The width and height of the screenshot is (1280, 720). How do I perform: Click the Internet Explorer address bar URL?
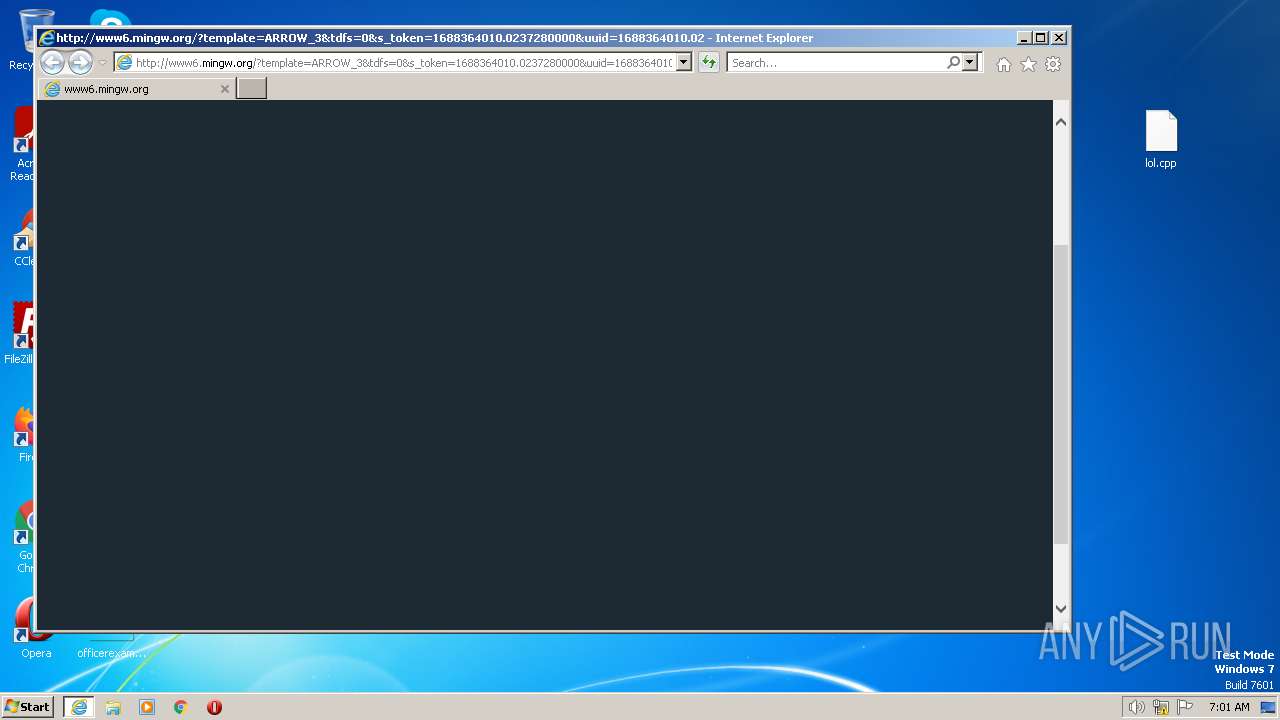tap(403, 63)
